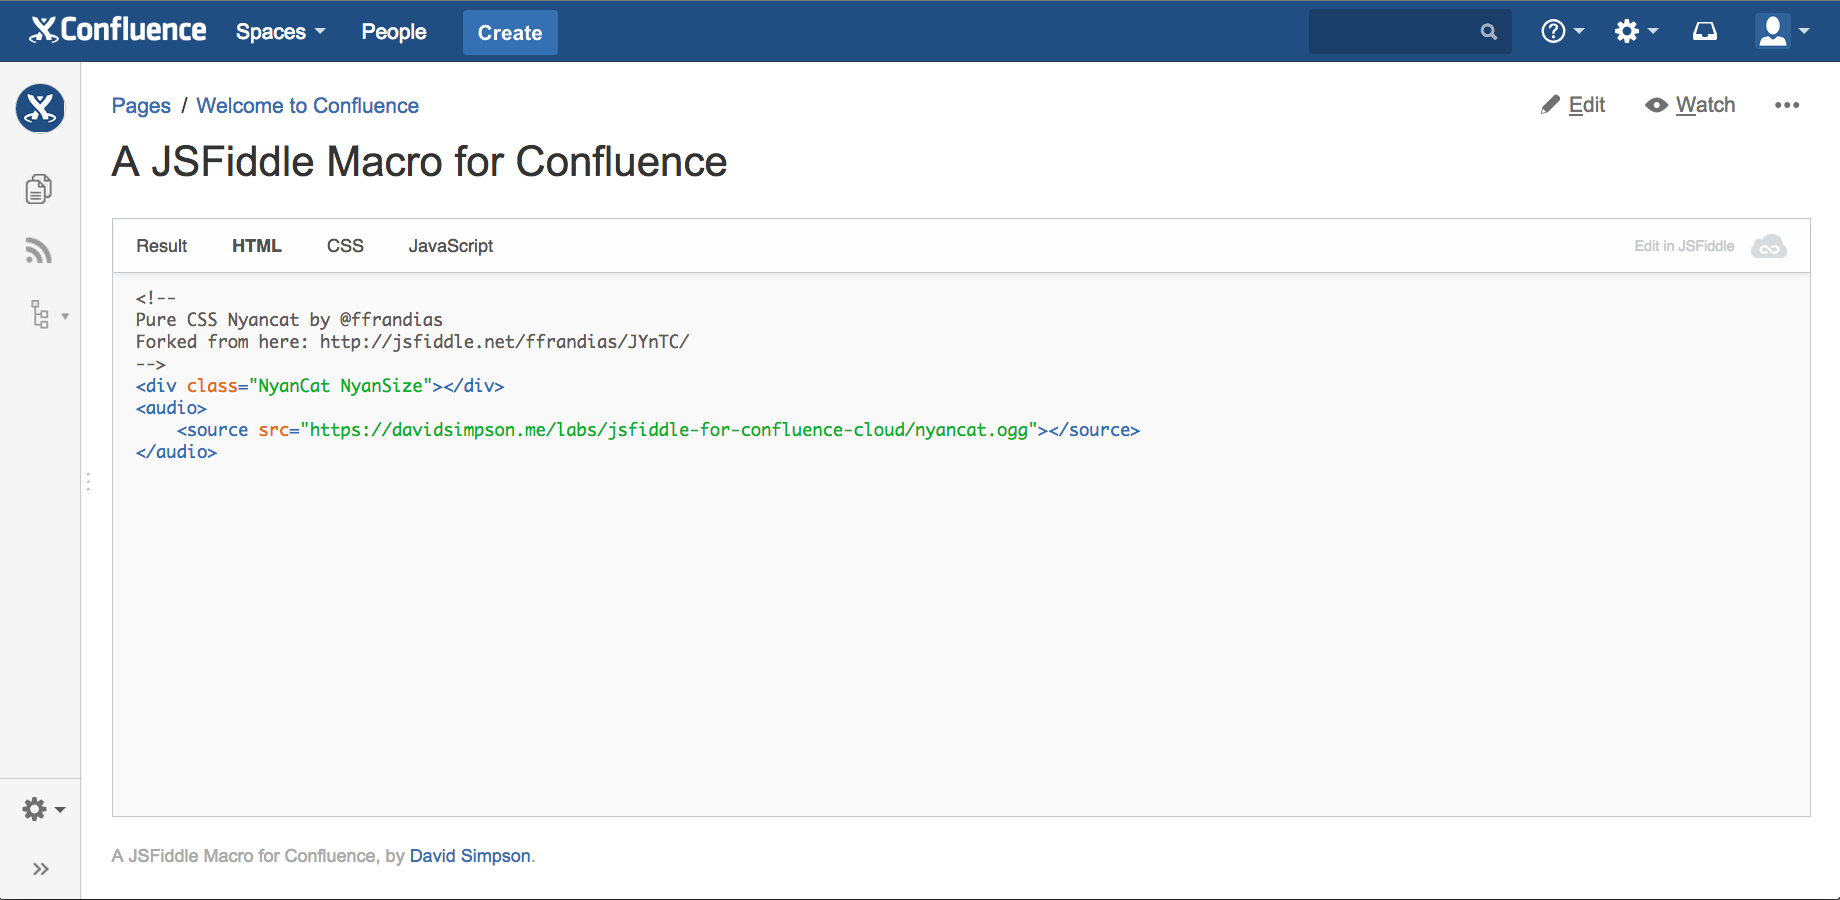Switch to the Result tab
Screen dimensions: 1840x900
tap(162, 246)
